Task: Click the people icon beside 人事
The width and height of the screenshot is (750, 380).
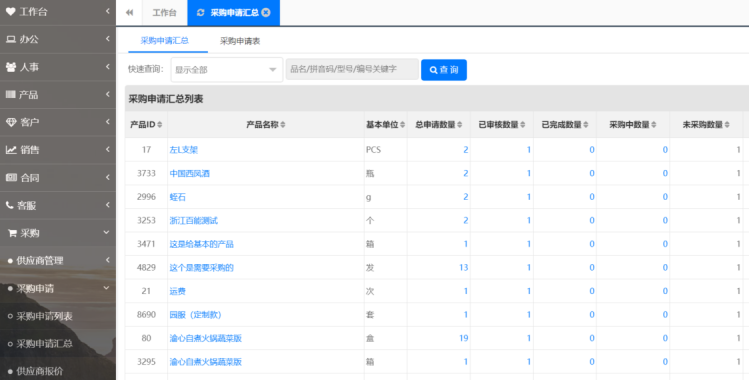Action: click(x=11, y=67)
